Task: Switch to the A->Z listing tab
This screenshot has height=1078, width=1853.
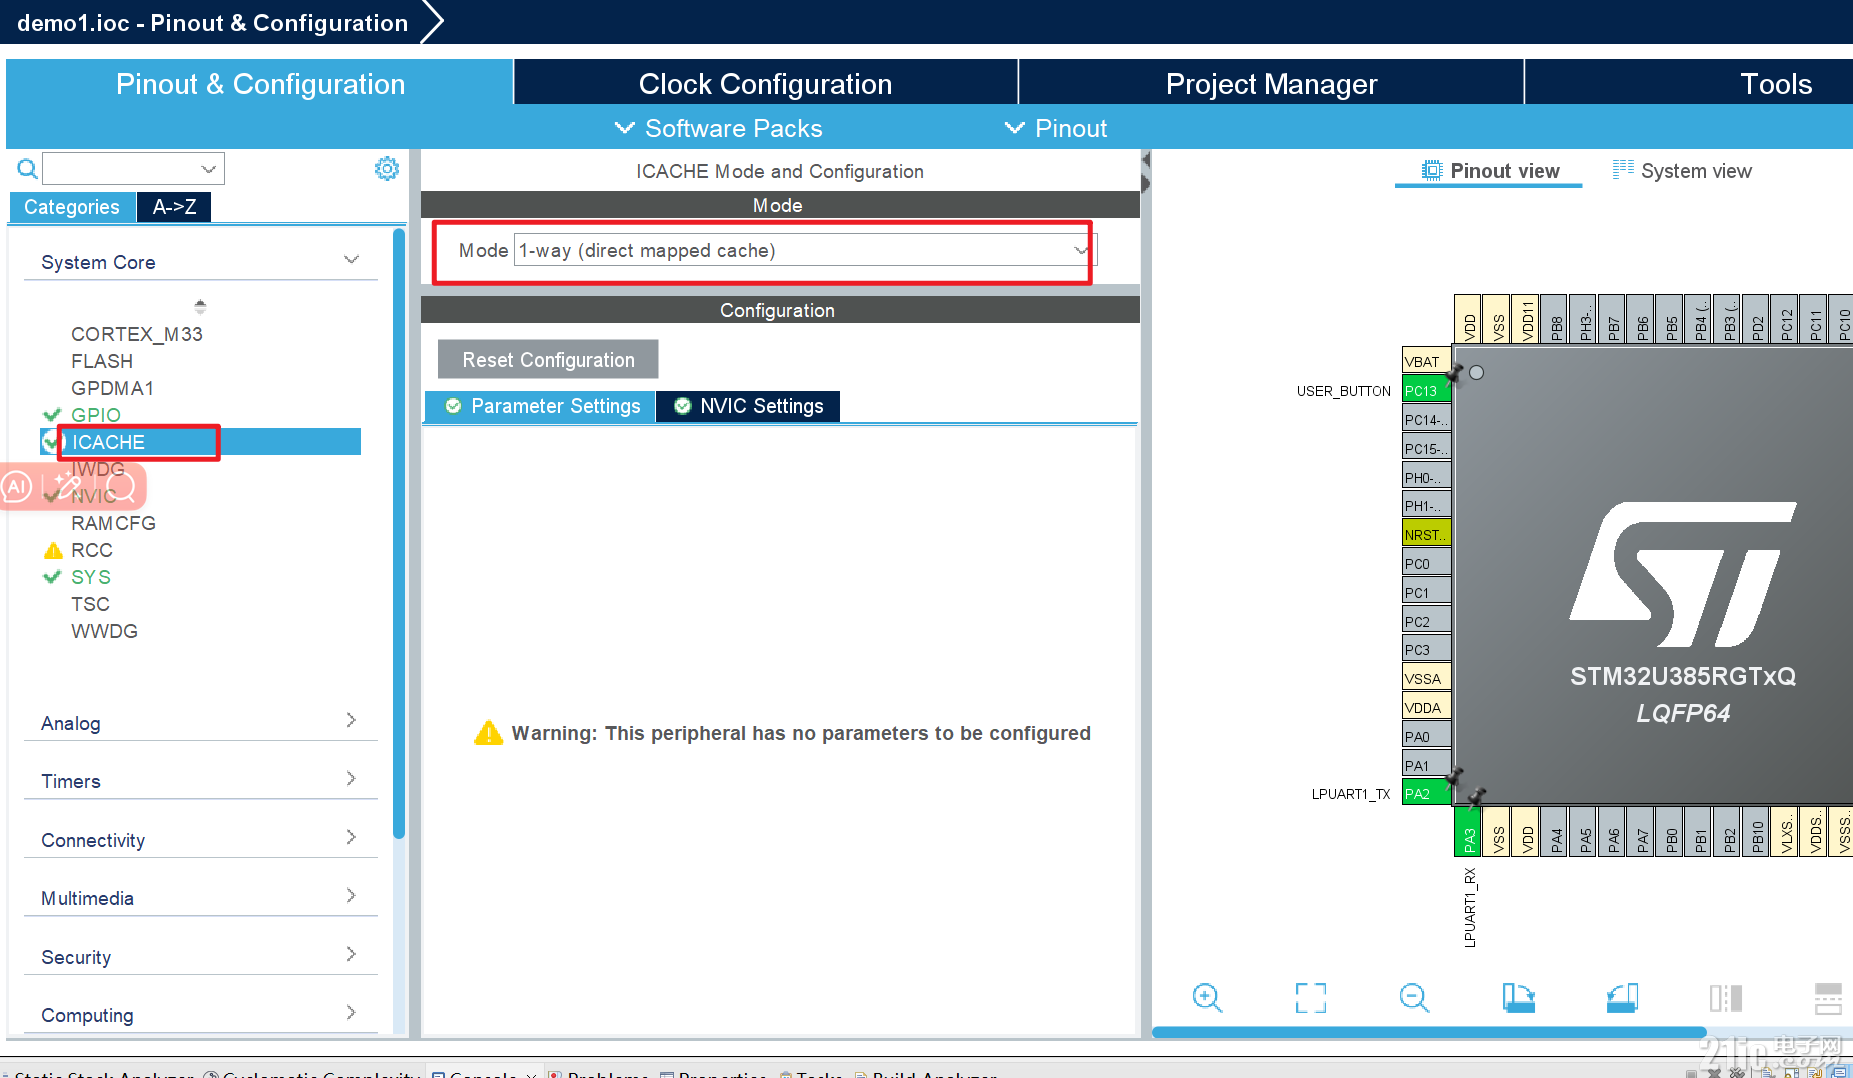Action: point(174,207)
